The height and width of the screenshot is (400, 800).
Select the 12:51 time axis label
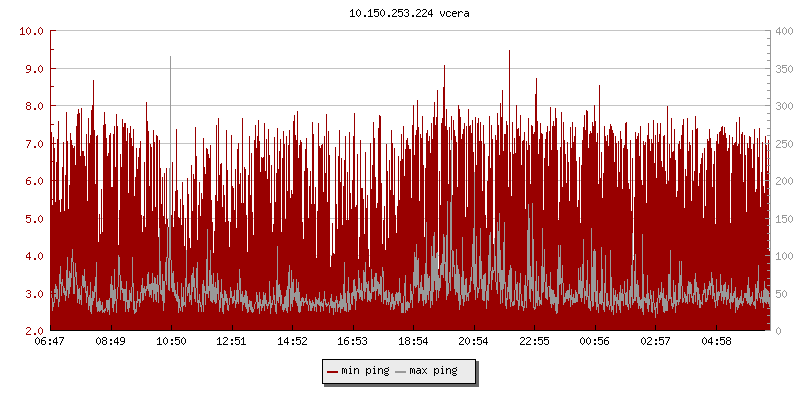point(232,342)
